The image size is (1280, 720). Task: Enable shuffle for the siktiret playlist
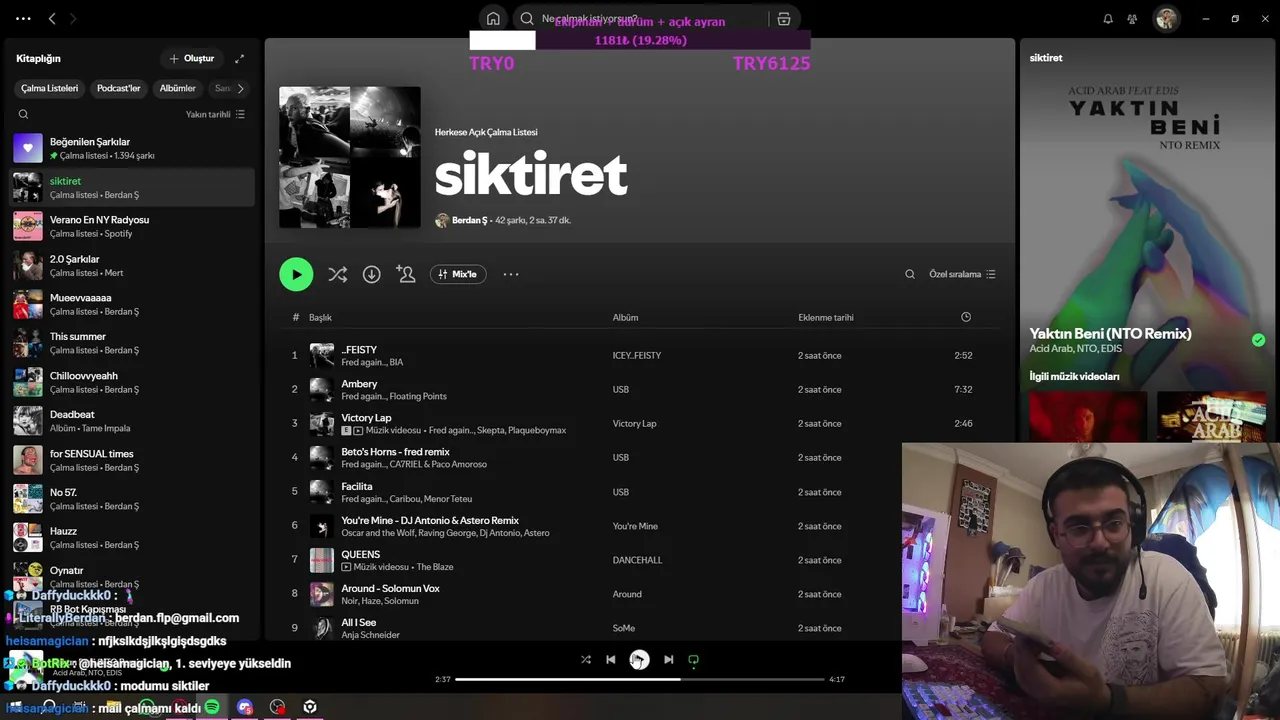tap(337, 274)
